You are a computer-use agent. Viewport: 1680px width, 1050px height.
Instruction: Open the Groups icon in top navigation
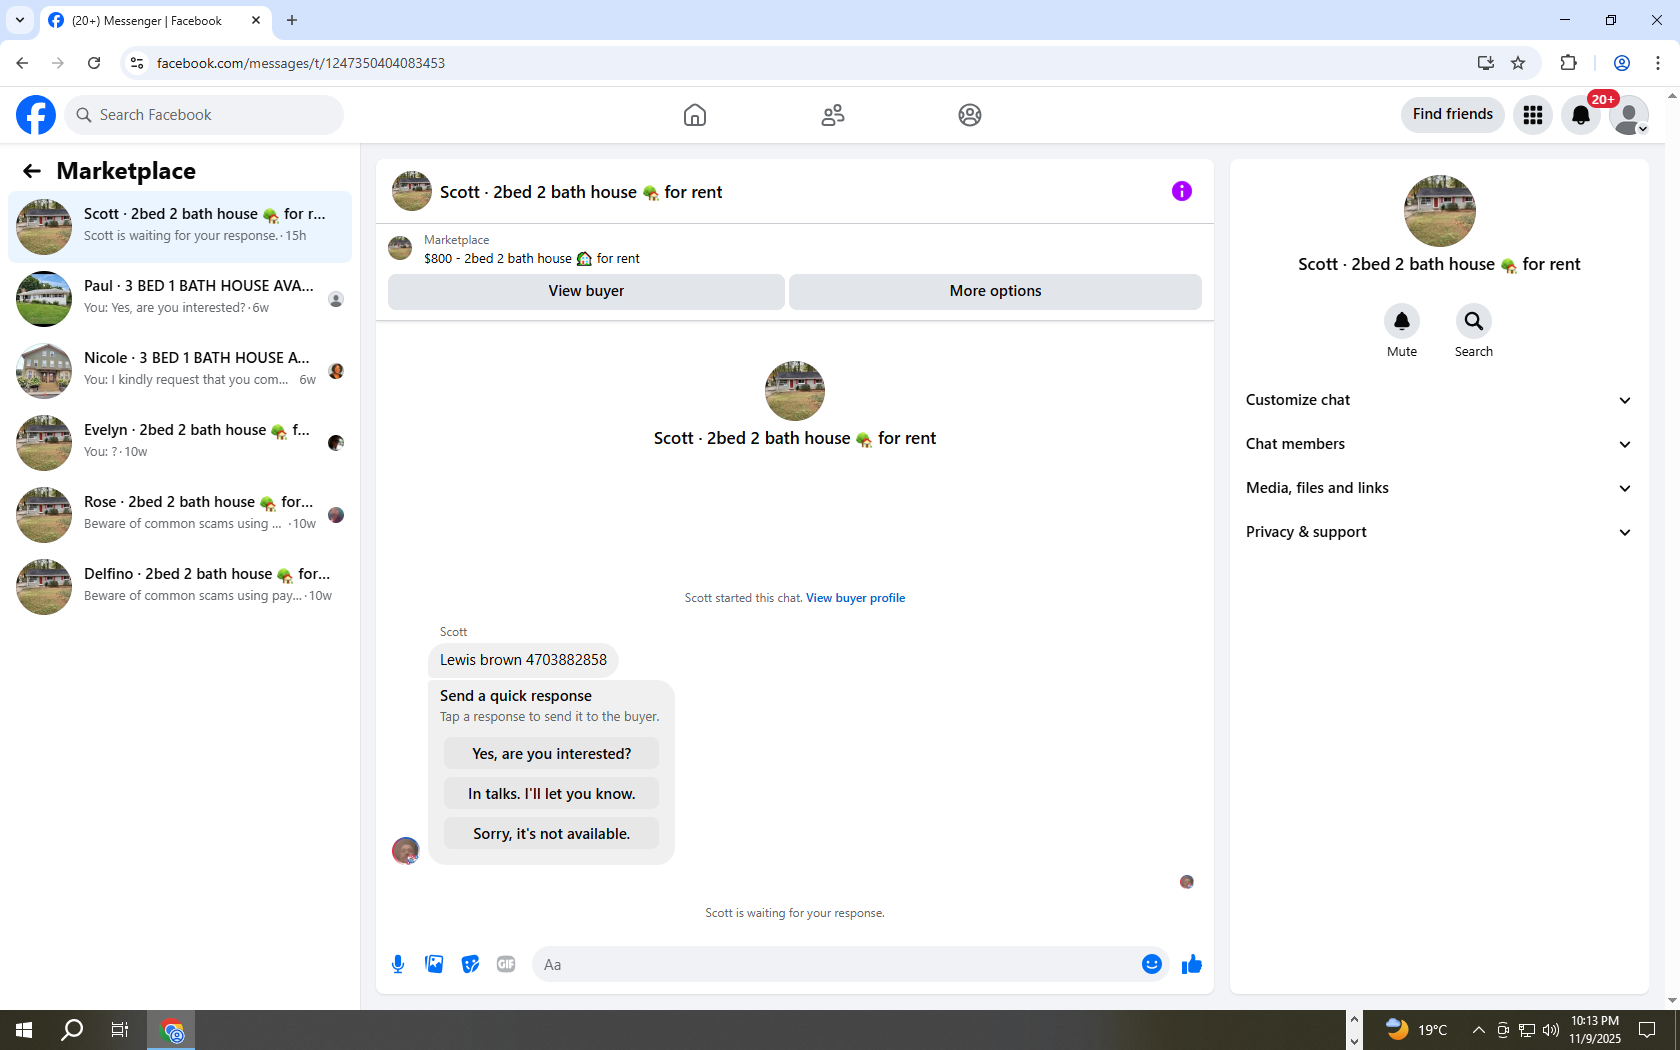tap(970, 115)
